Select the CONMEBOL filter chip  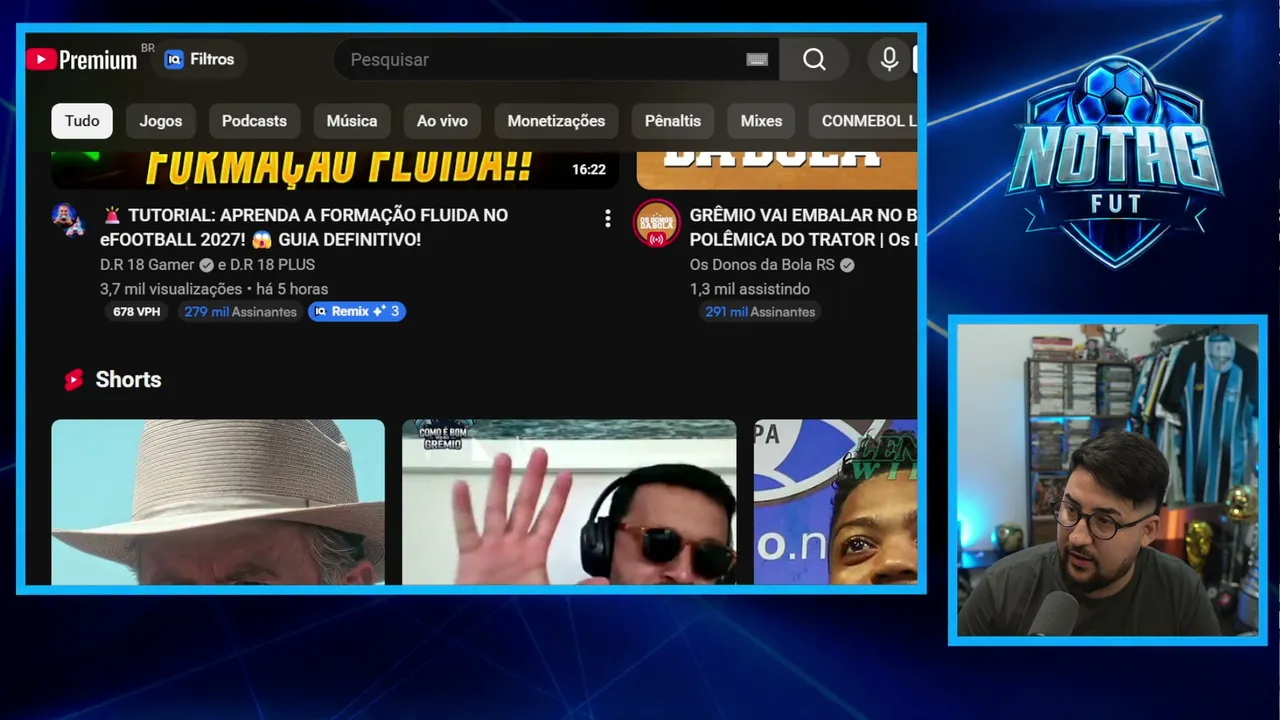863,121
